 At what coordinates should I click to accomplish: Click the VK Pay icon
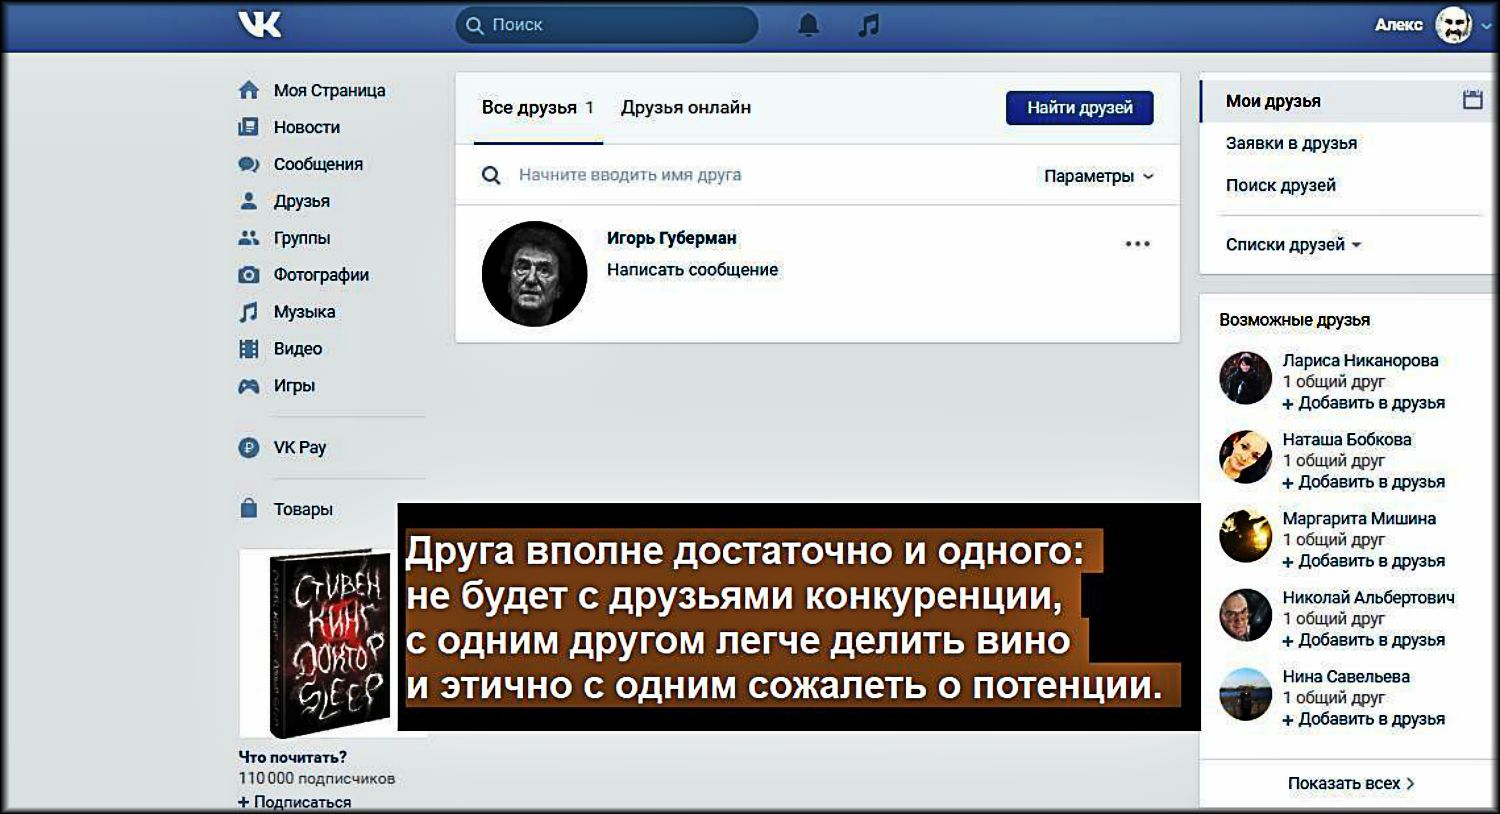(249, 448)
